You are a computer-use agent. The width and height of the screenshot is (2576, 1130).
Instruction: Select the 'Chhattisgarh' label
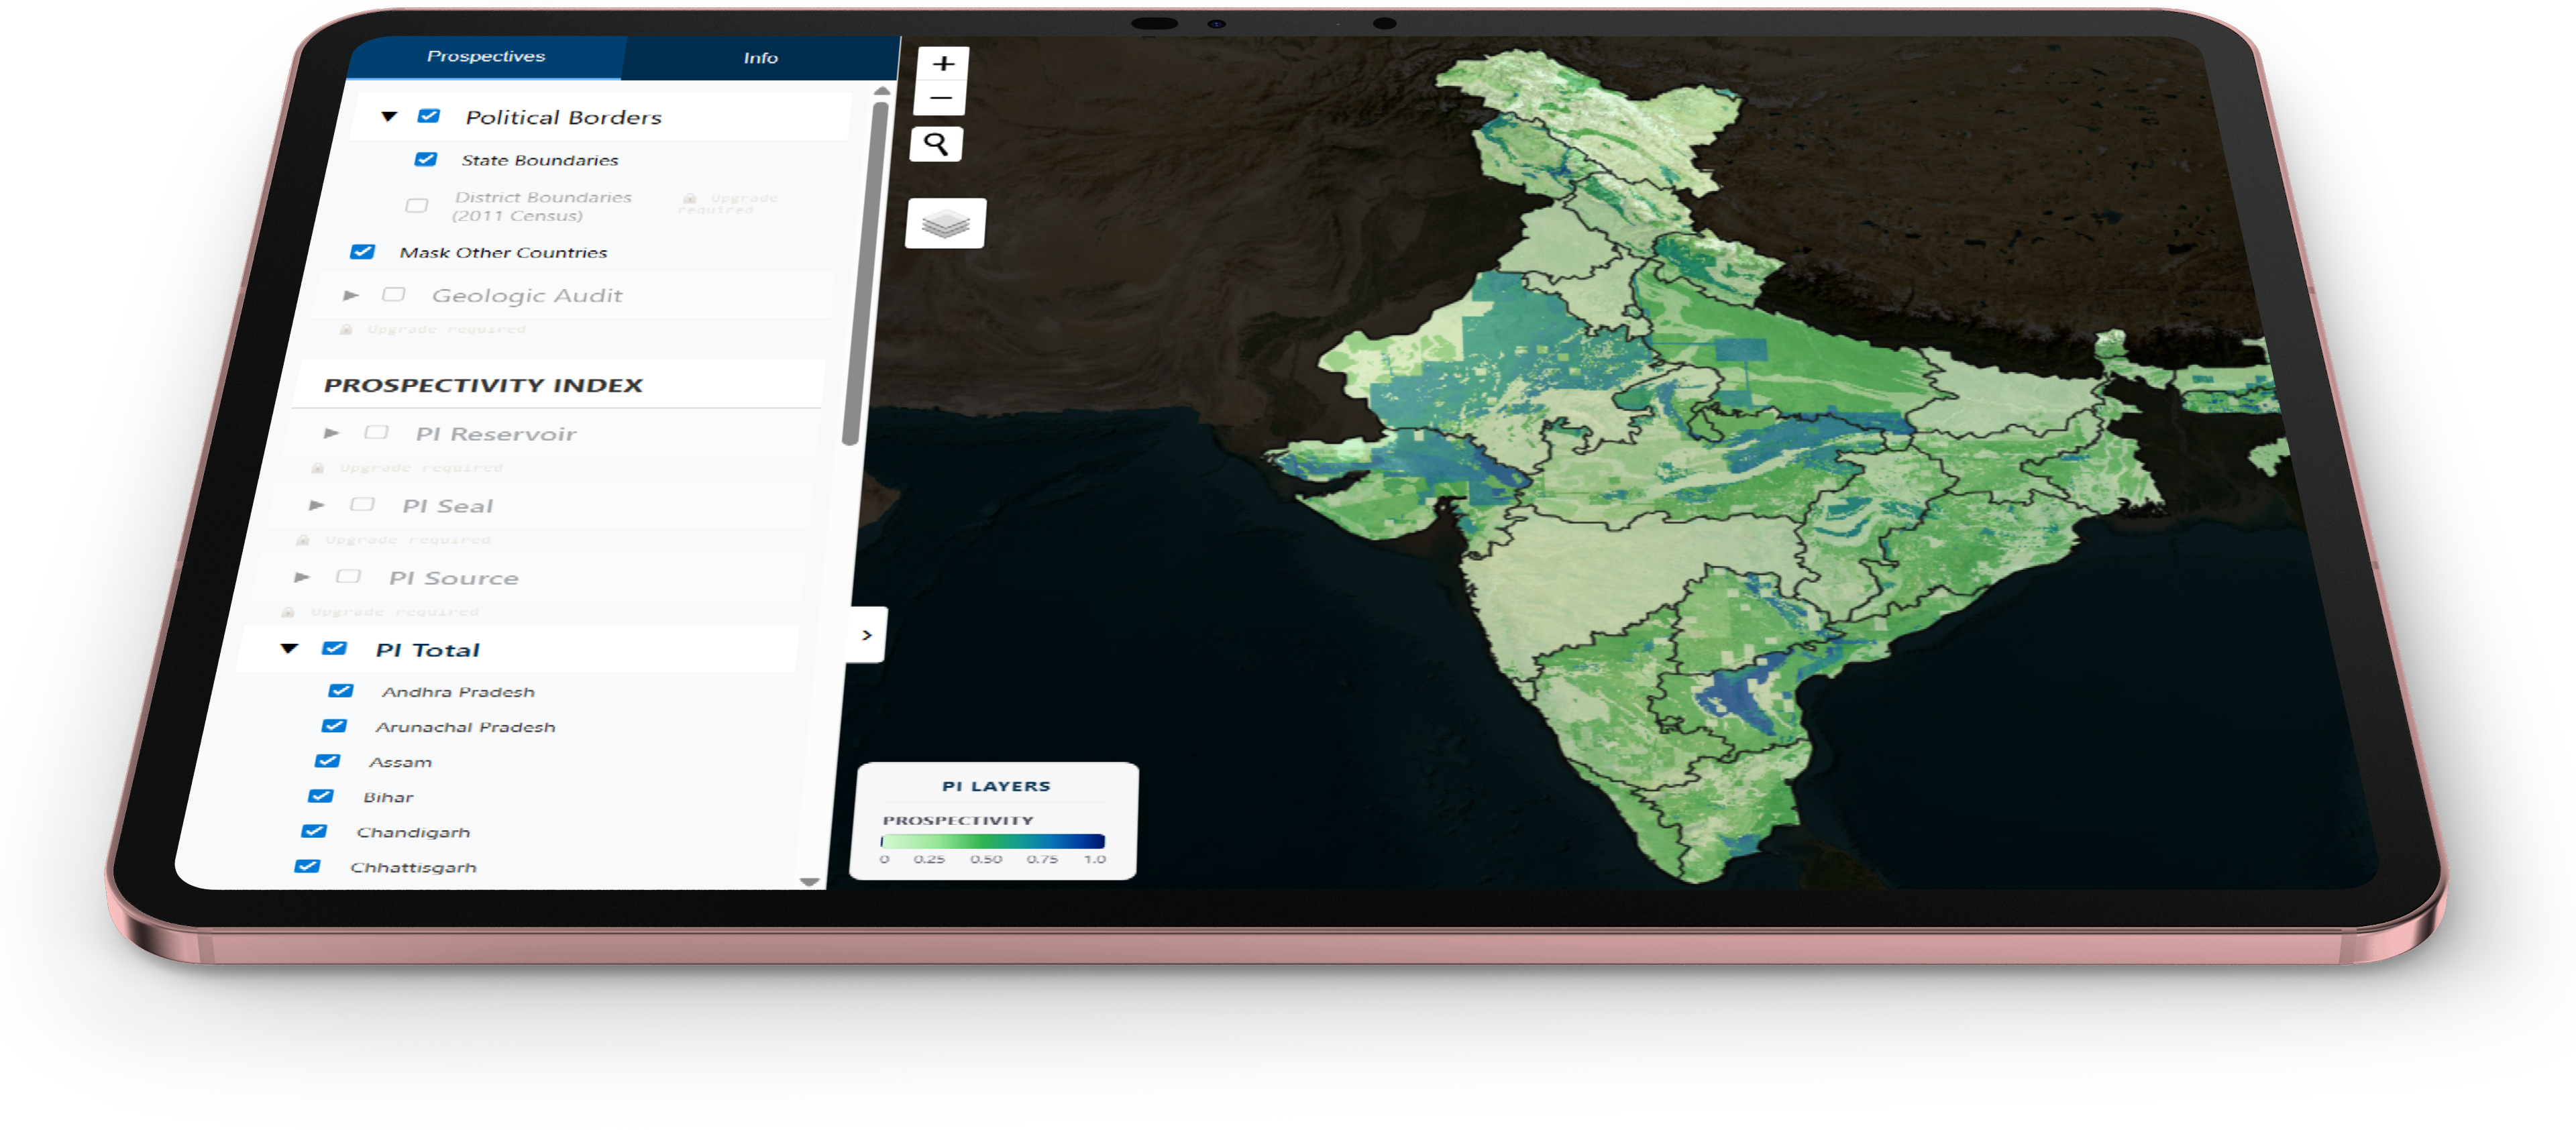click(x=413, y=867)
